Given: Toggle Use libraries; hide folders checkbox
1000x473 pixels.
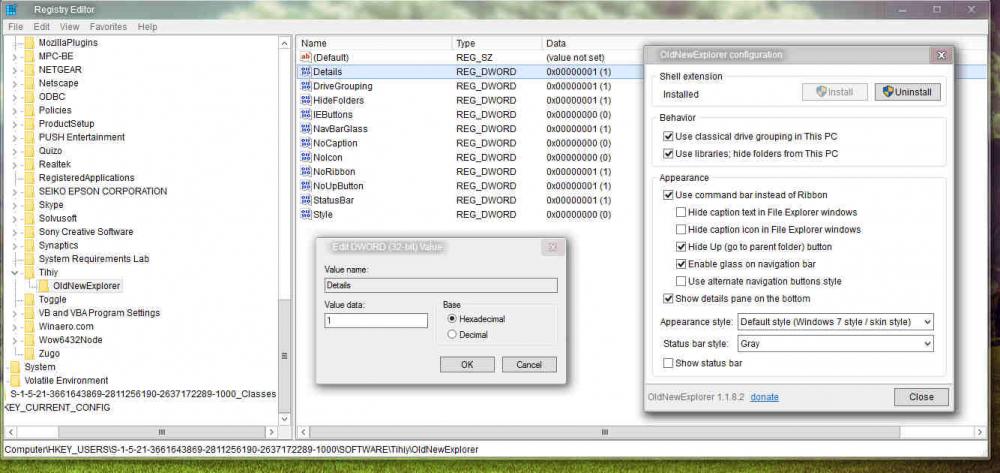Looking at the screenshot, I should coord(668,154).
